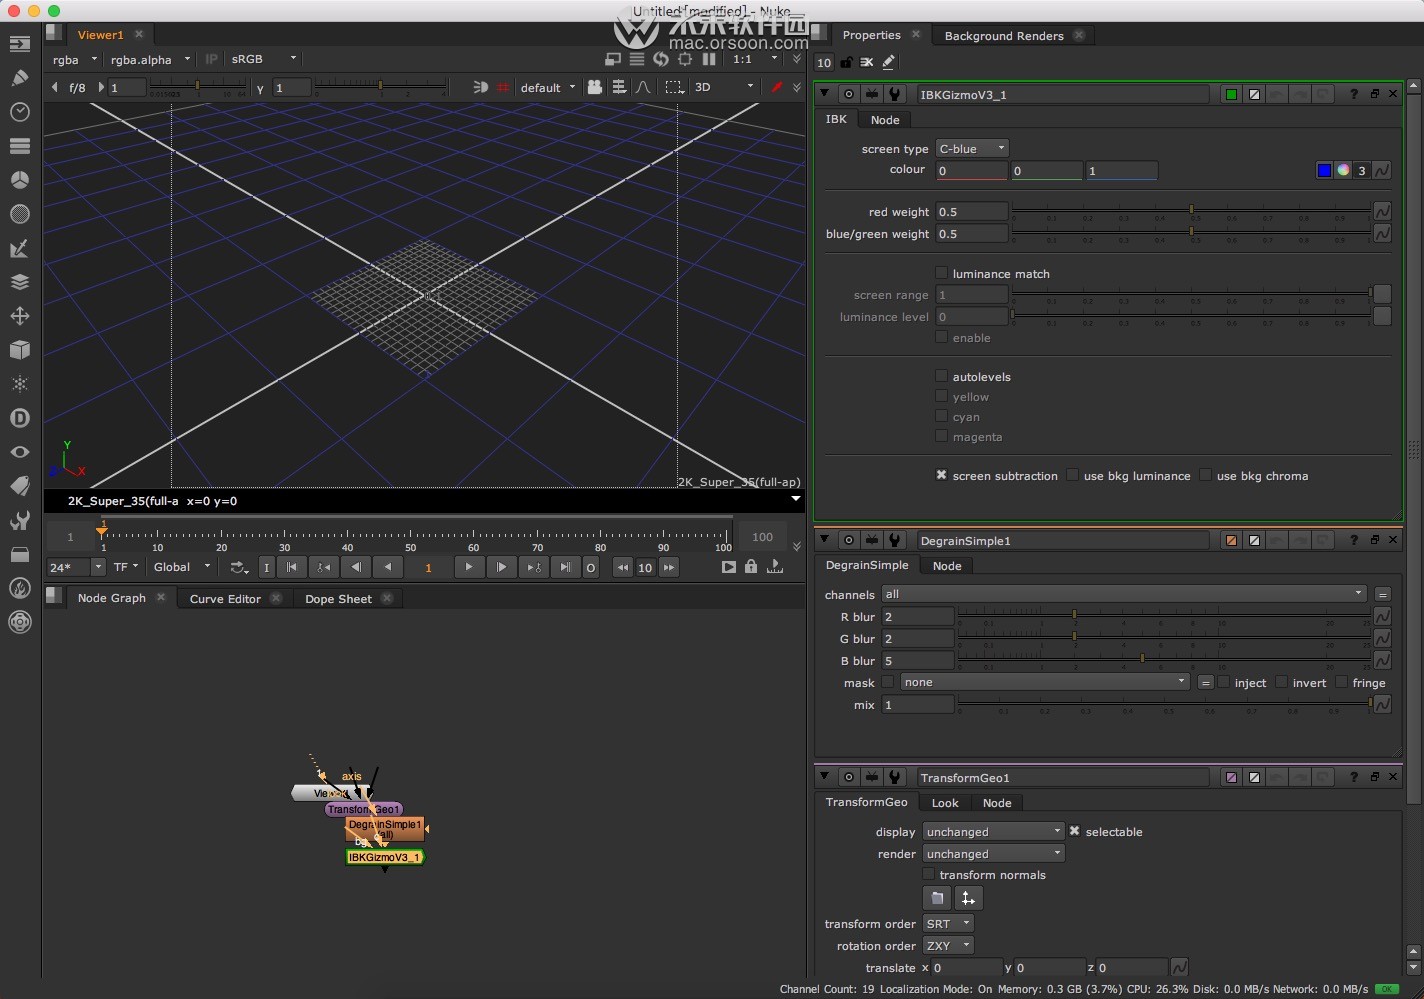Screen dimensions: 1424x999
Task: Clear all property panels with the X-list icon
Action: click(x=867, y=62)
